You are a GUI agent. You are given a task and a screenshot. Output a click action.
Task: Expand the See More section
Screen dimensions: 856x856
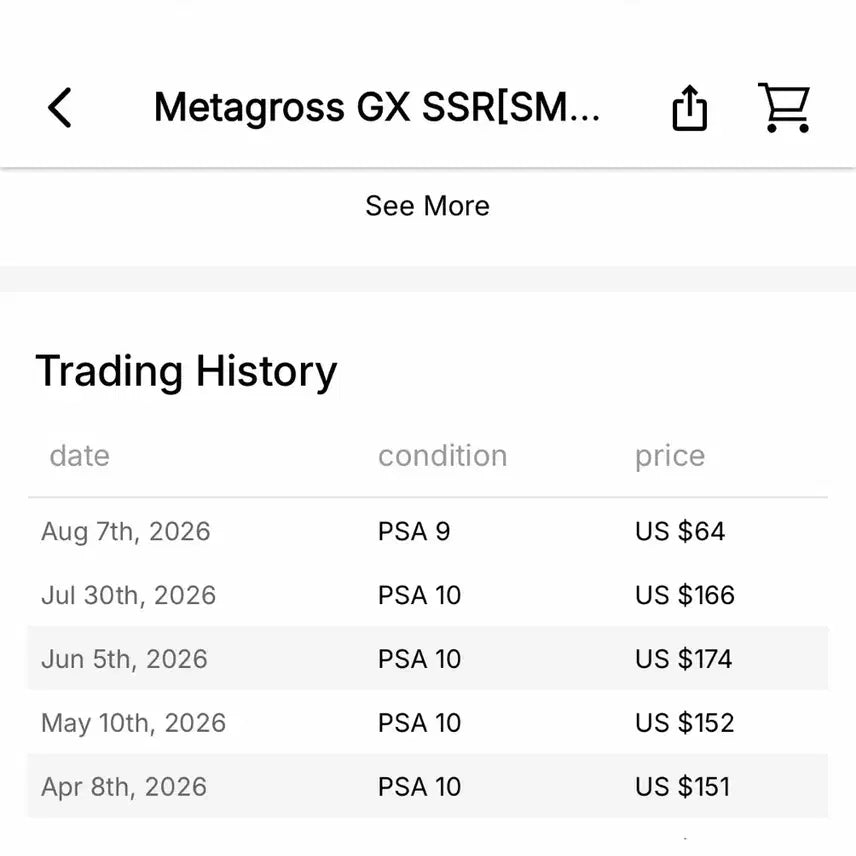click(x=427, y=206)
